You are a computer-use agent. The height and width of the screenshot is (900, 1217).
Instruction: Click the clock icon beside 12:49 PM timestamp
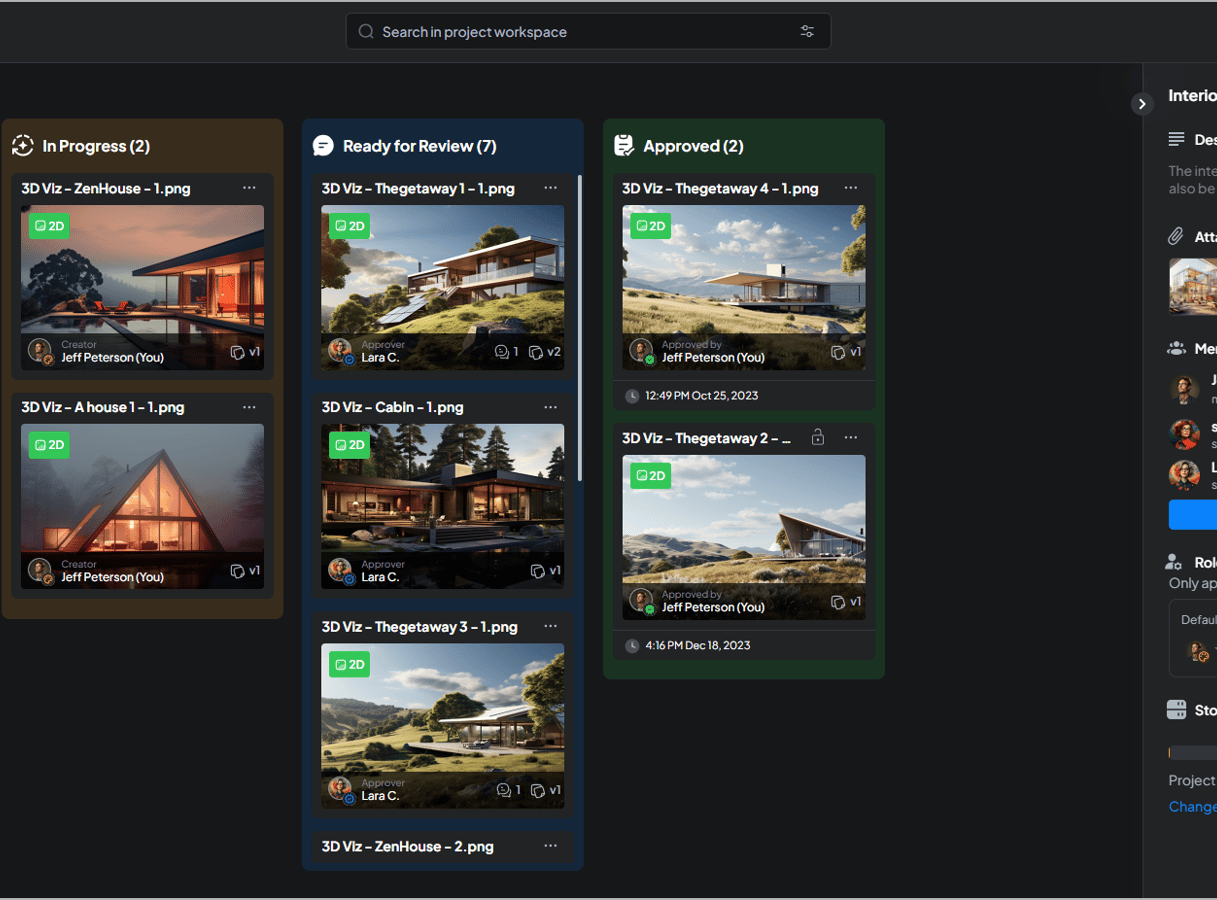pos(632,396)
